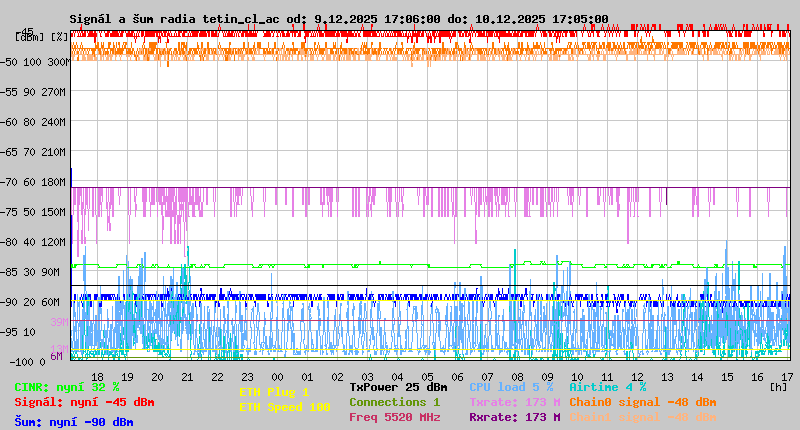The image size is (800, 430).
Task: Click the '-50 100 300M' y-axis label
Action: coord(35,62)
